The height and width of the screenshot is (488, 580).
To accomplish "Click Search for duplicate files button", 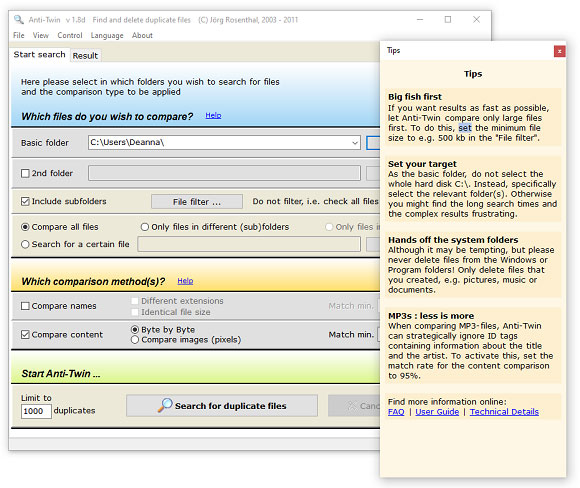I will [x=222, y=405].
